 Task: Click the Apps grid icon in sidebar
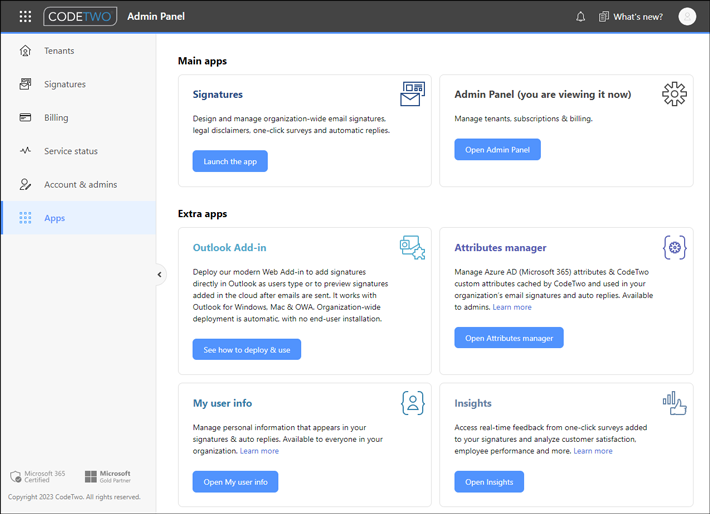coord(25,218)
